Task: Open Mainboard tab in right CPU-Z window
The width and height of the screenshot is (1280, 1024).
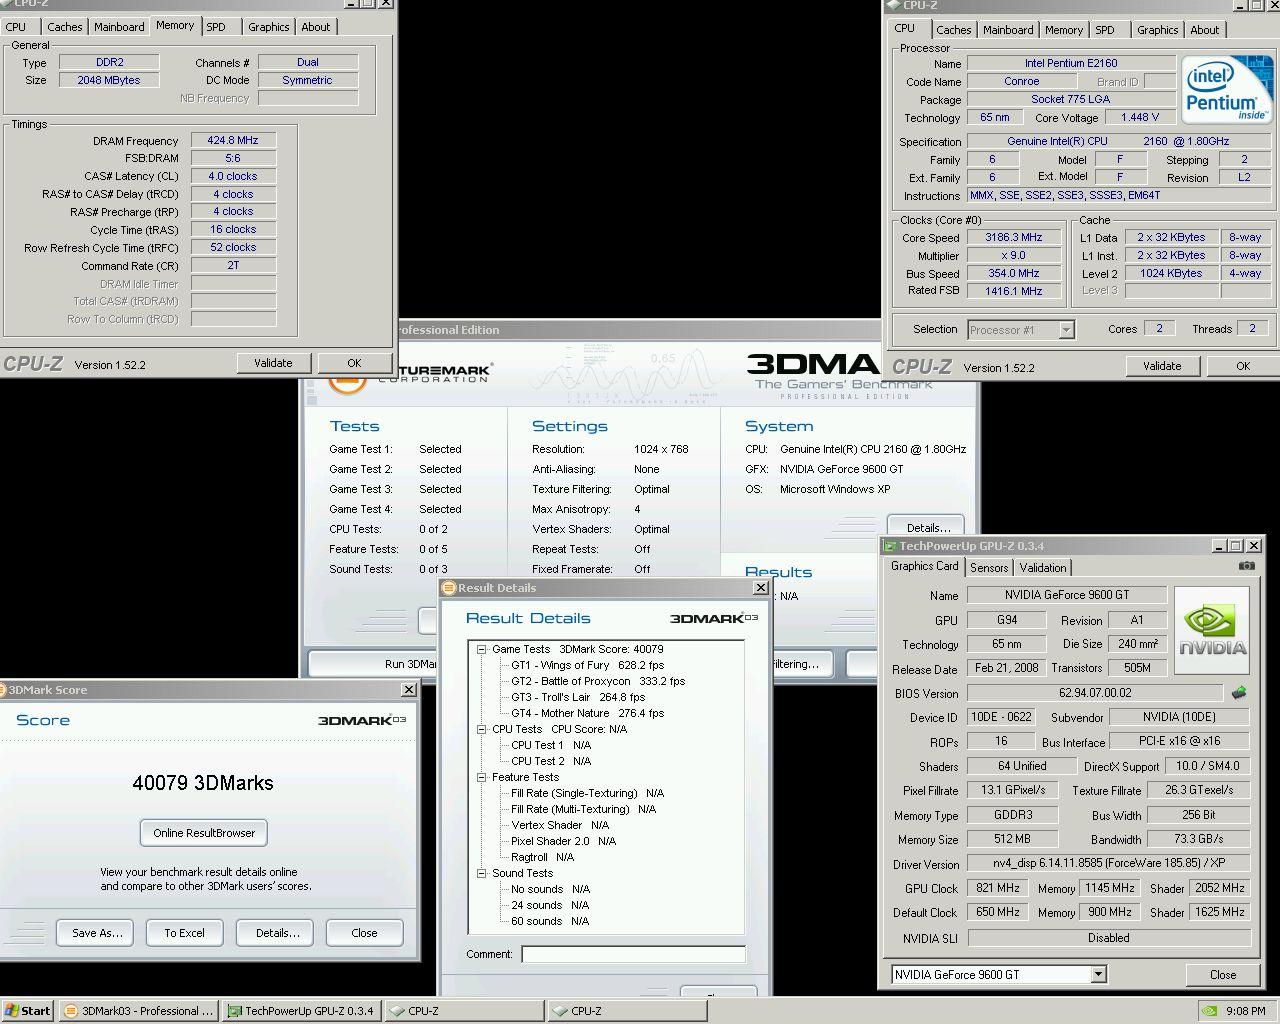Action: (1008, 30)
